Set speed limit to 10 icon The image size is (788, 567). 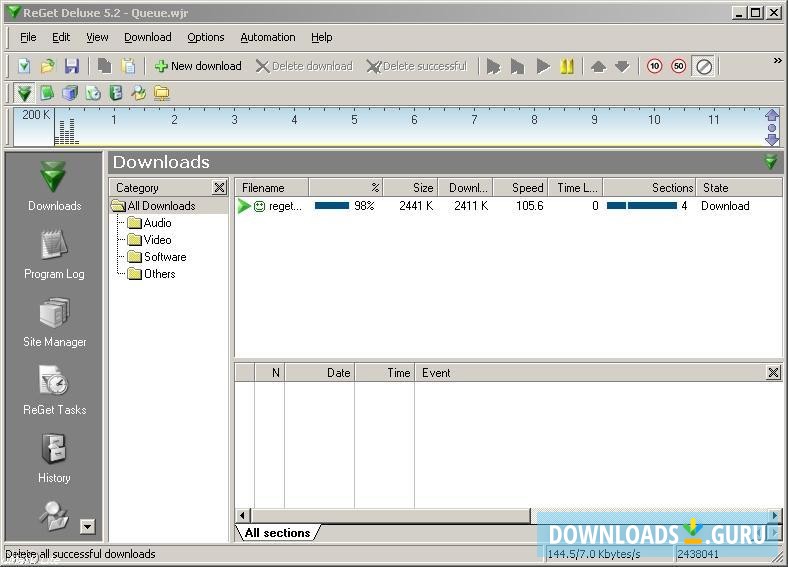tap(655, 66)
